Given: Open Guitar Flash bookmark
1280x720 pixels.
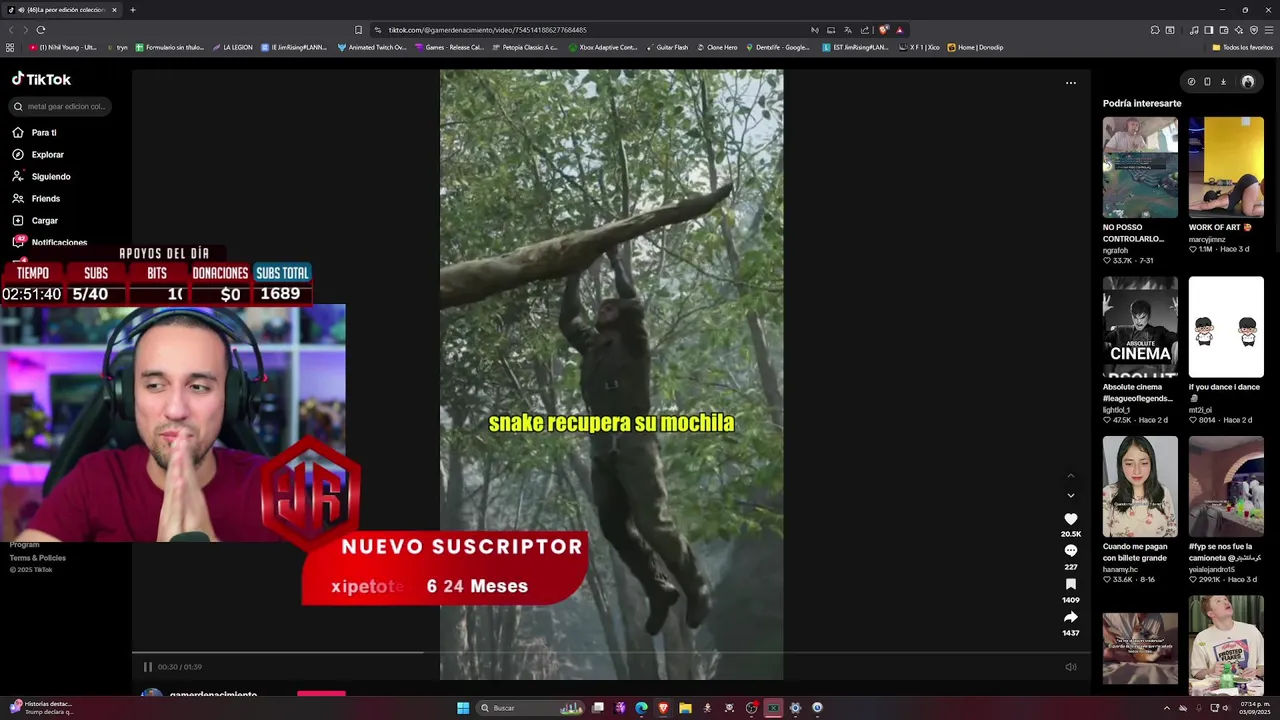Looking at the screenshot, I should (666, 47).
